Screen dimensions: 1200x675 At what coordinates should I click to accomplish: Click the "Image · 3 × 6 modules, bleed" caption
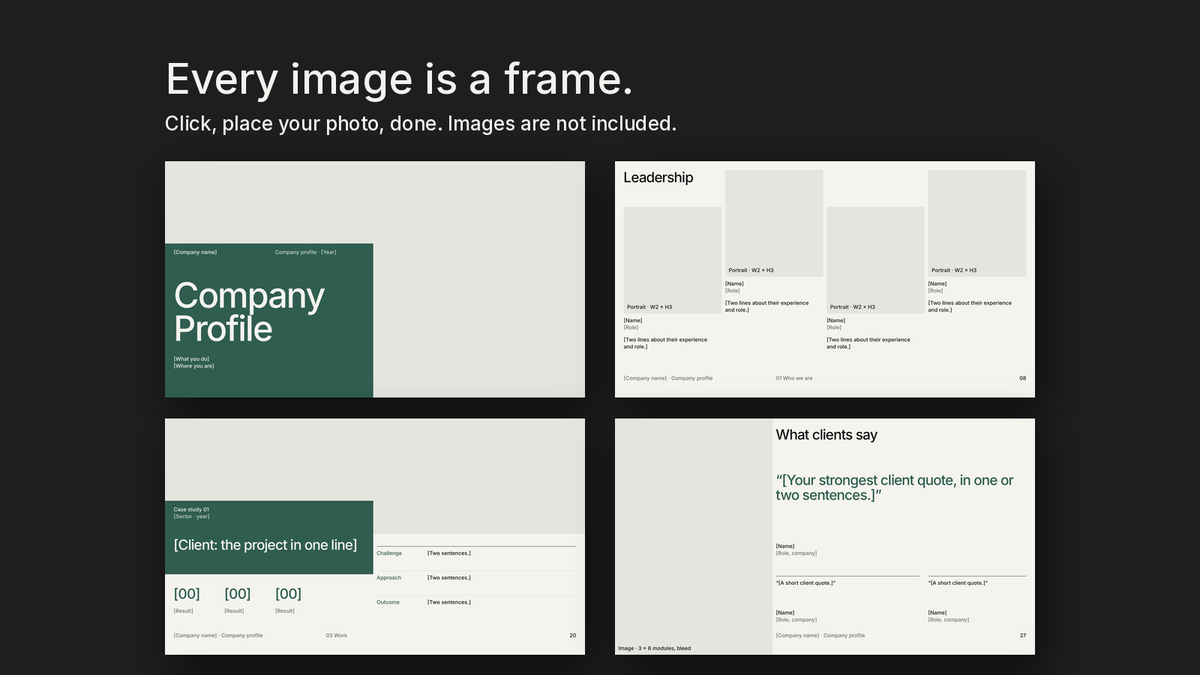pos(654,649)
